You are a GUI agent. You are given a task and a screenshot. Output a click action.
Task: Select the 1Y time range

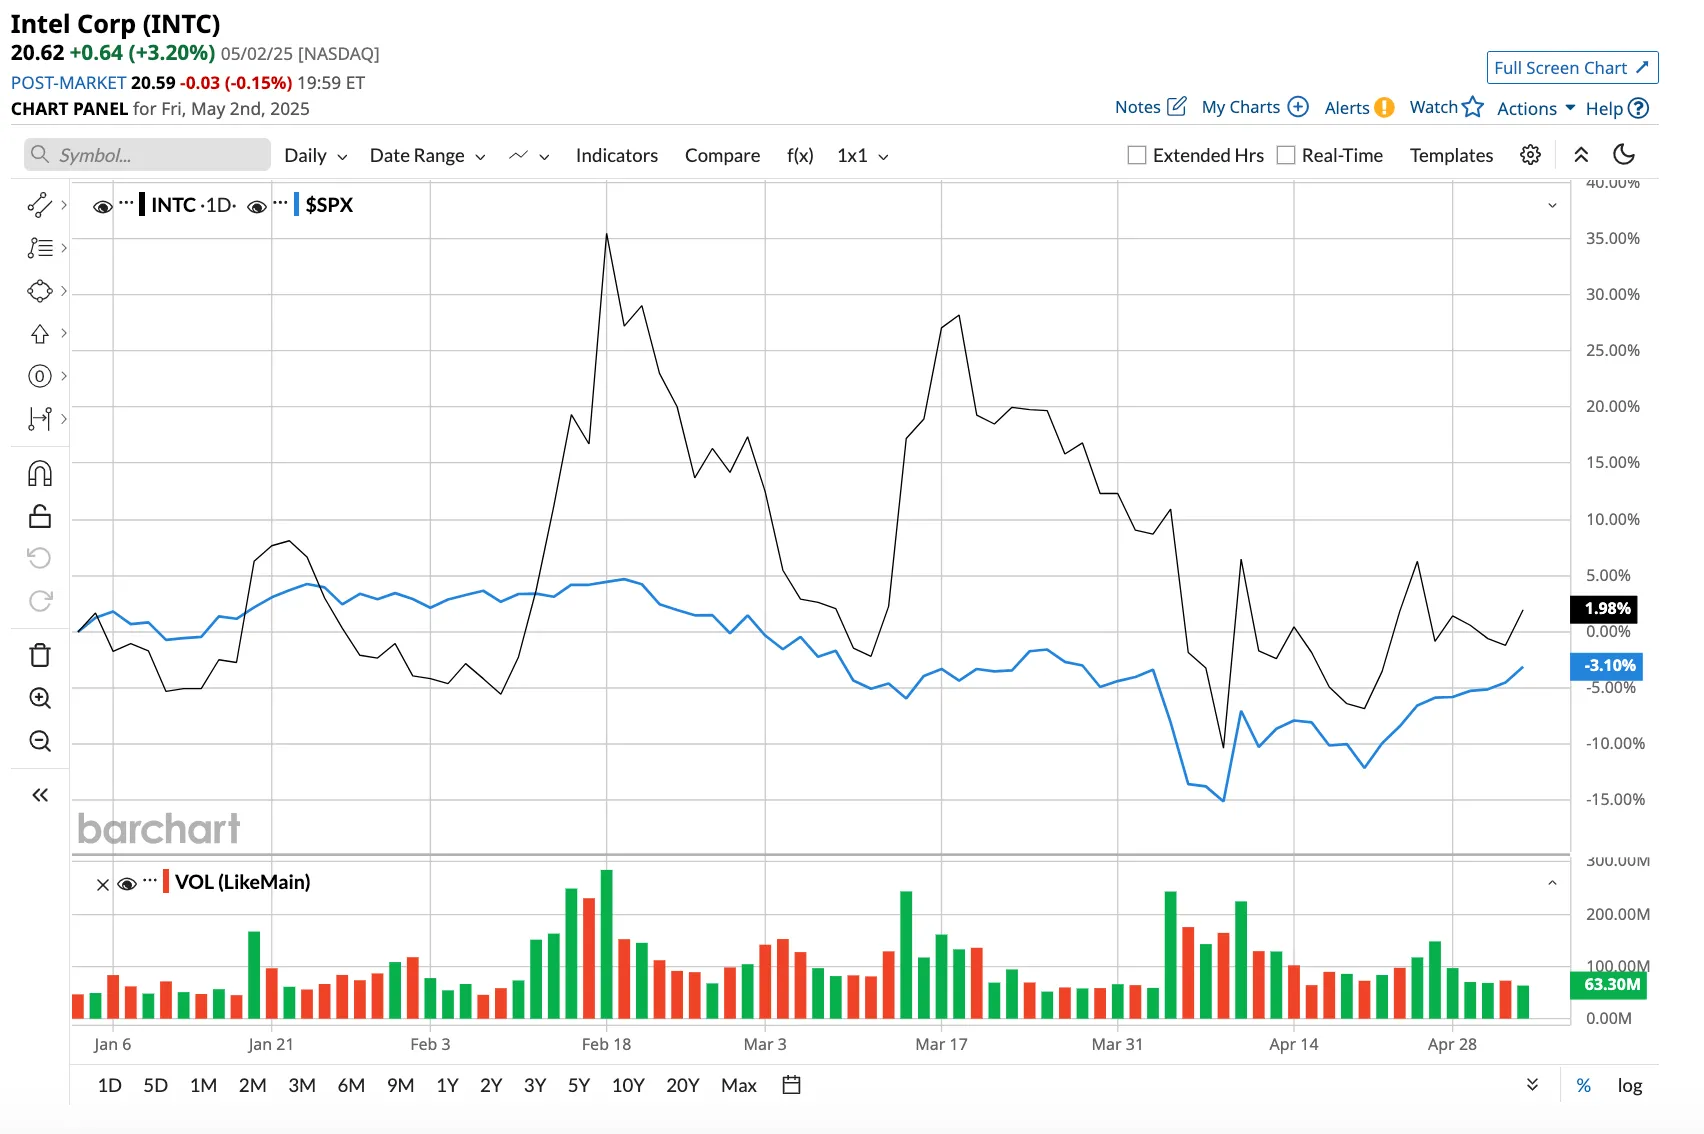click(x=447, y=1085)
